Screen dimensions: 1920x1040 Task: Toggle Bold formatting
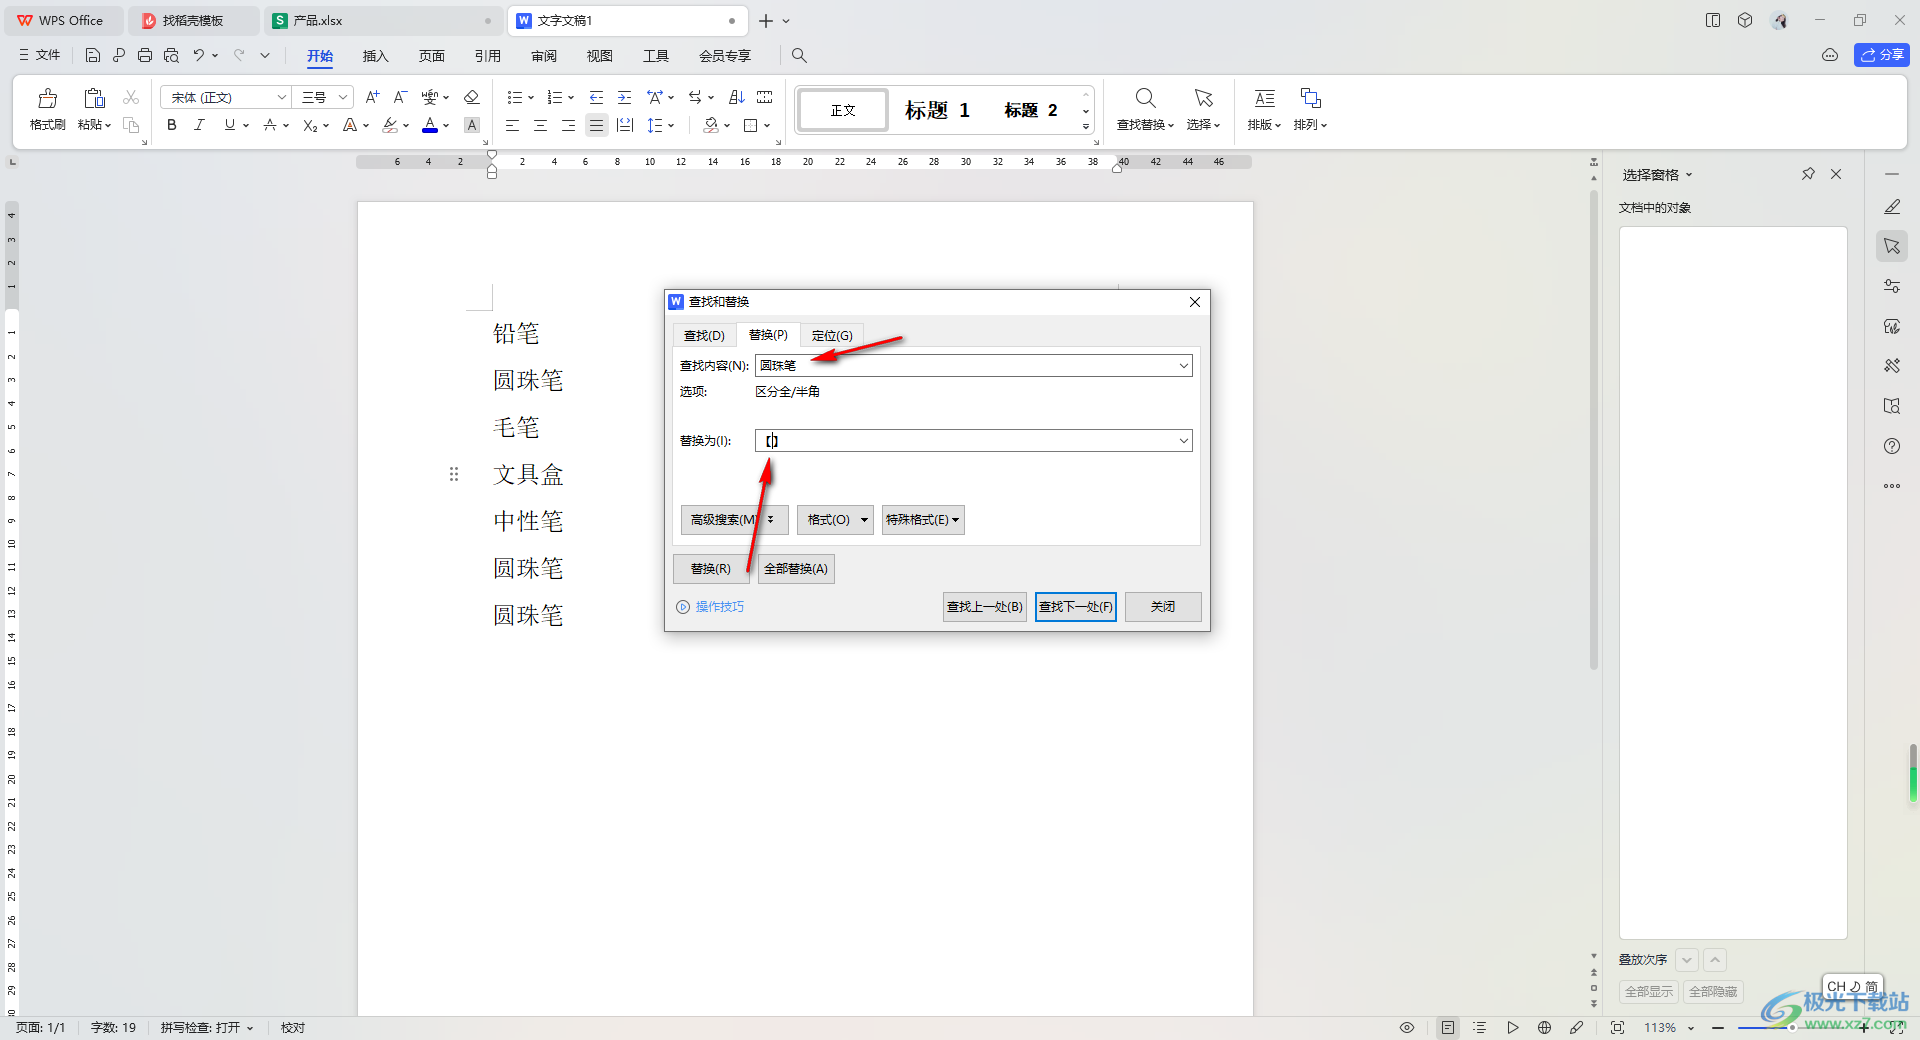tap(172, 125)
